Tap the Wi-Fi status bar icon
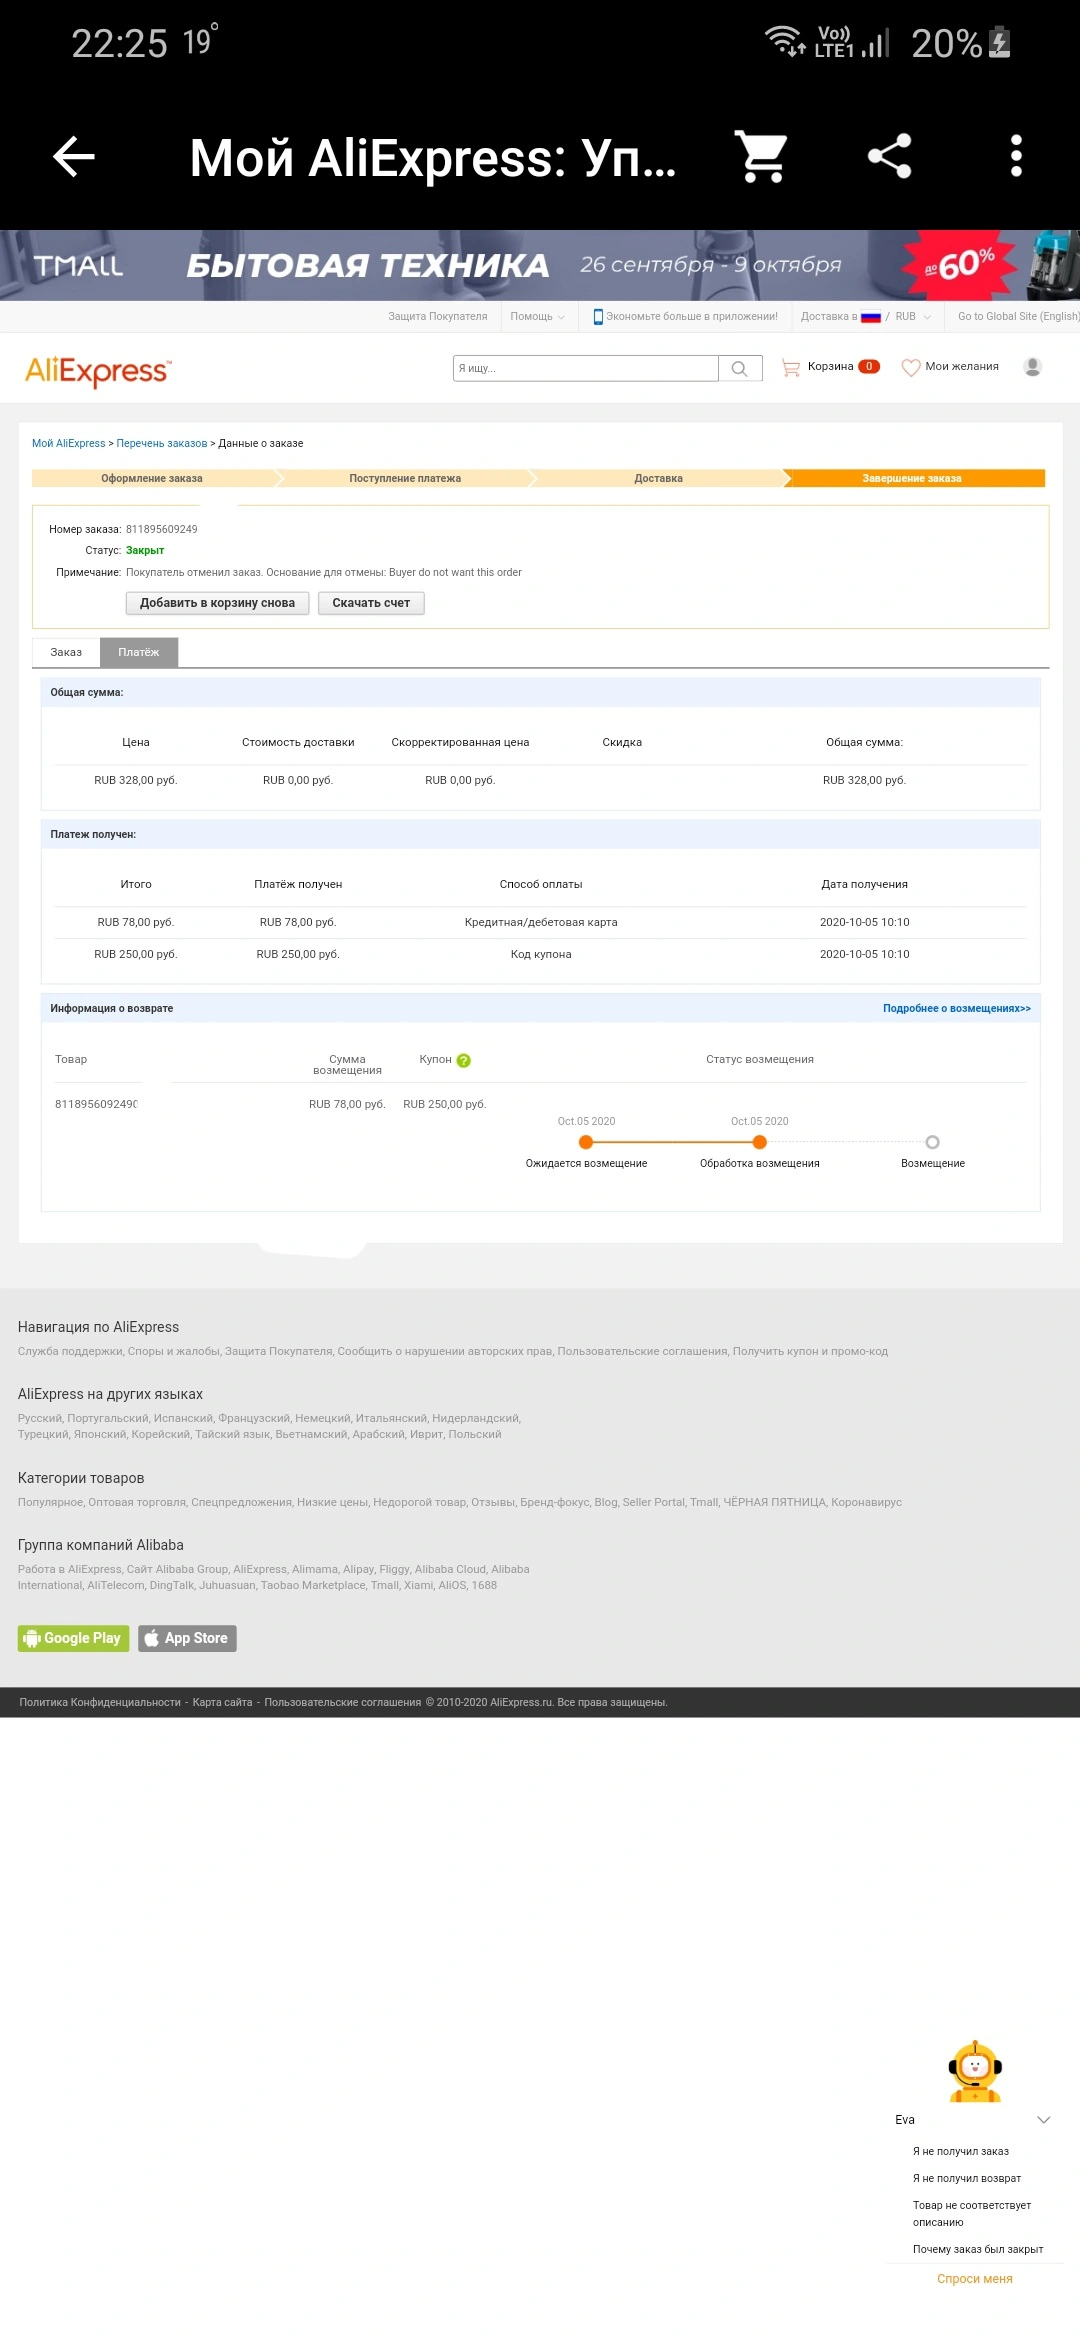1080x2340 pixels. coord(784,41)
